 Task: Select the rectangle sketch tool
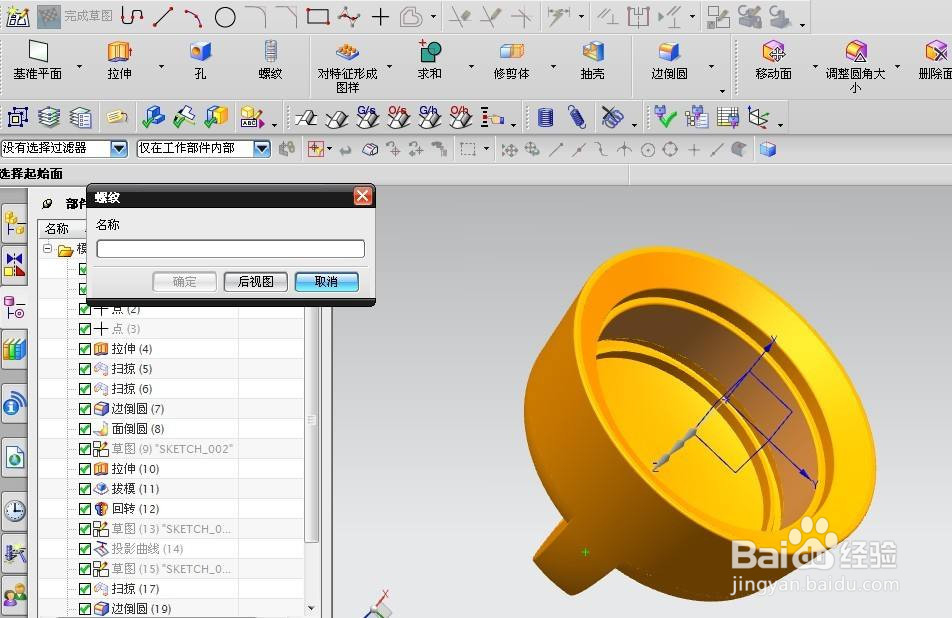point(318,16)
